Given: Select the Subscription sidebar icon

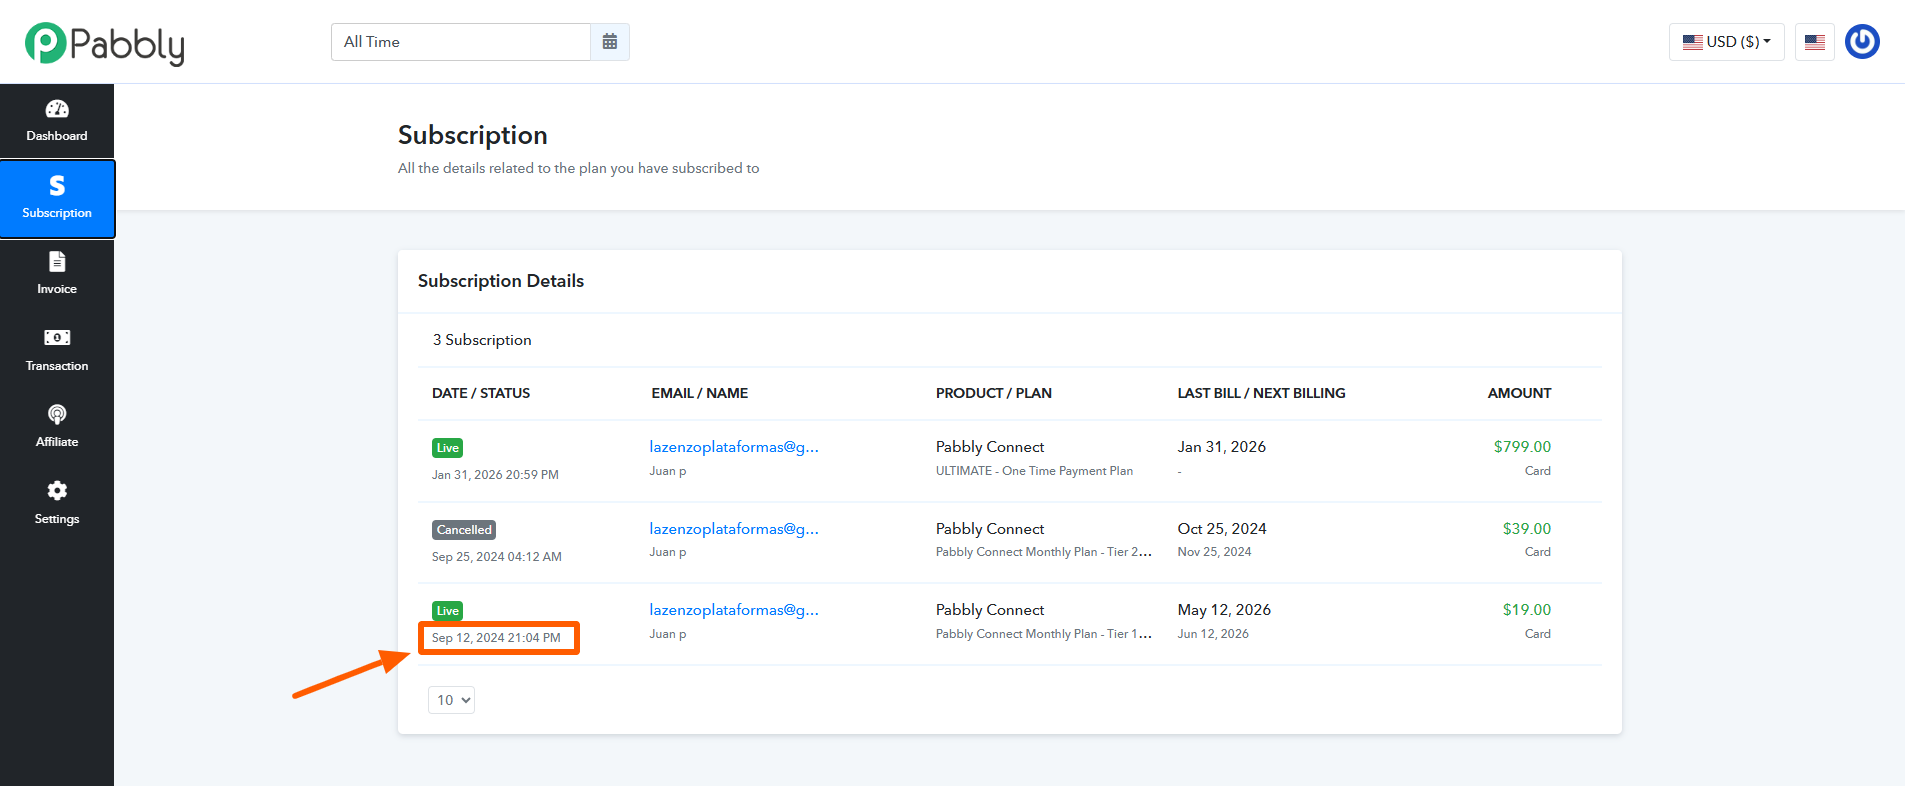Looking at the screenshot, I should [x=57, y=186].
